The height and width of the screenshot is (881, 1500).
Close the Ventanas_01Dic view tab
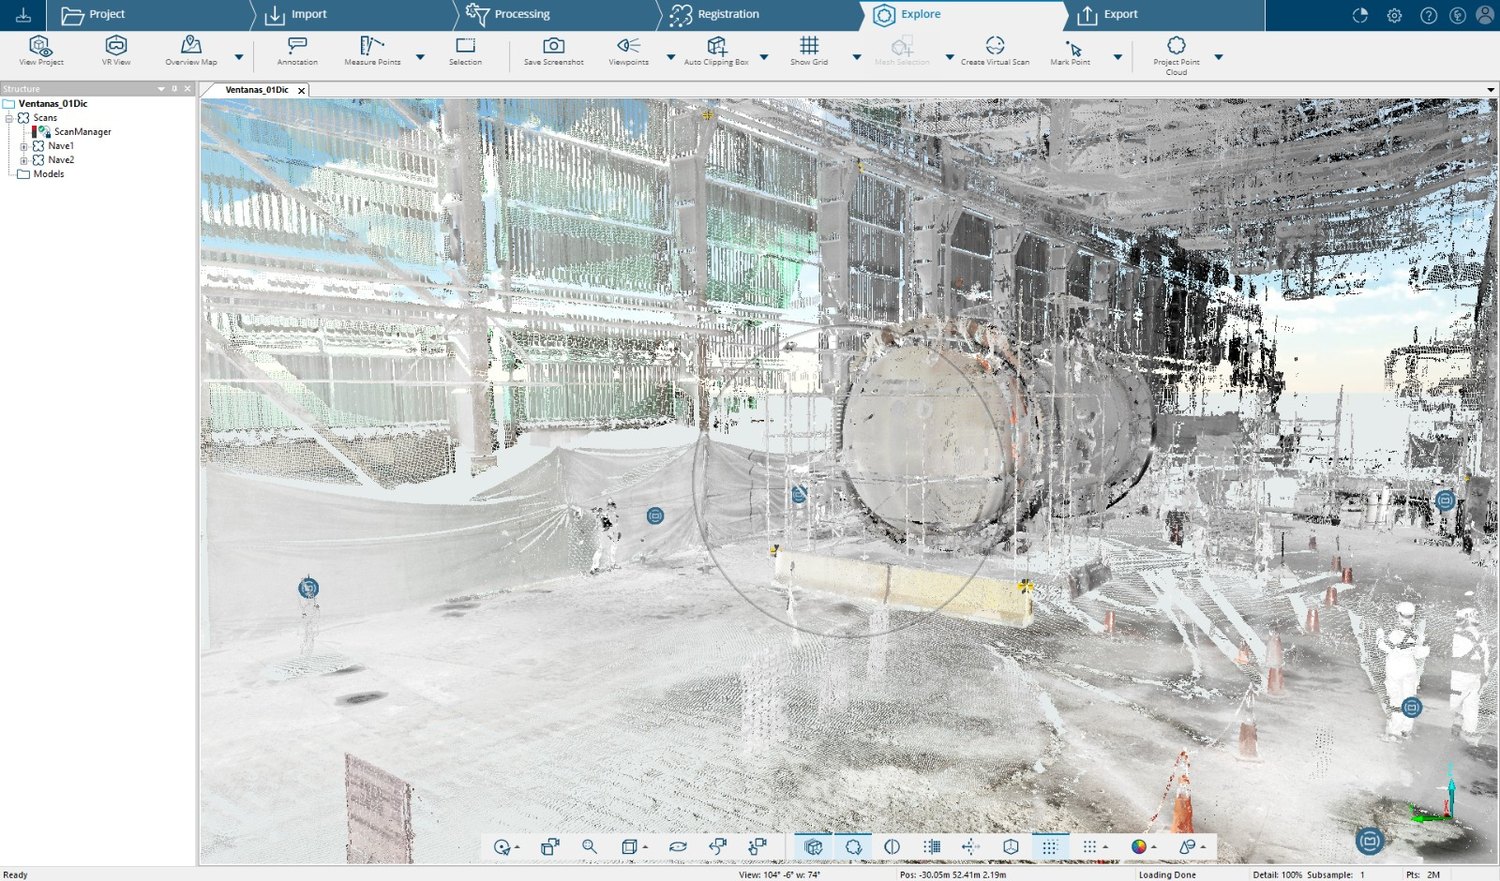(x=301, y=90)
